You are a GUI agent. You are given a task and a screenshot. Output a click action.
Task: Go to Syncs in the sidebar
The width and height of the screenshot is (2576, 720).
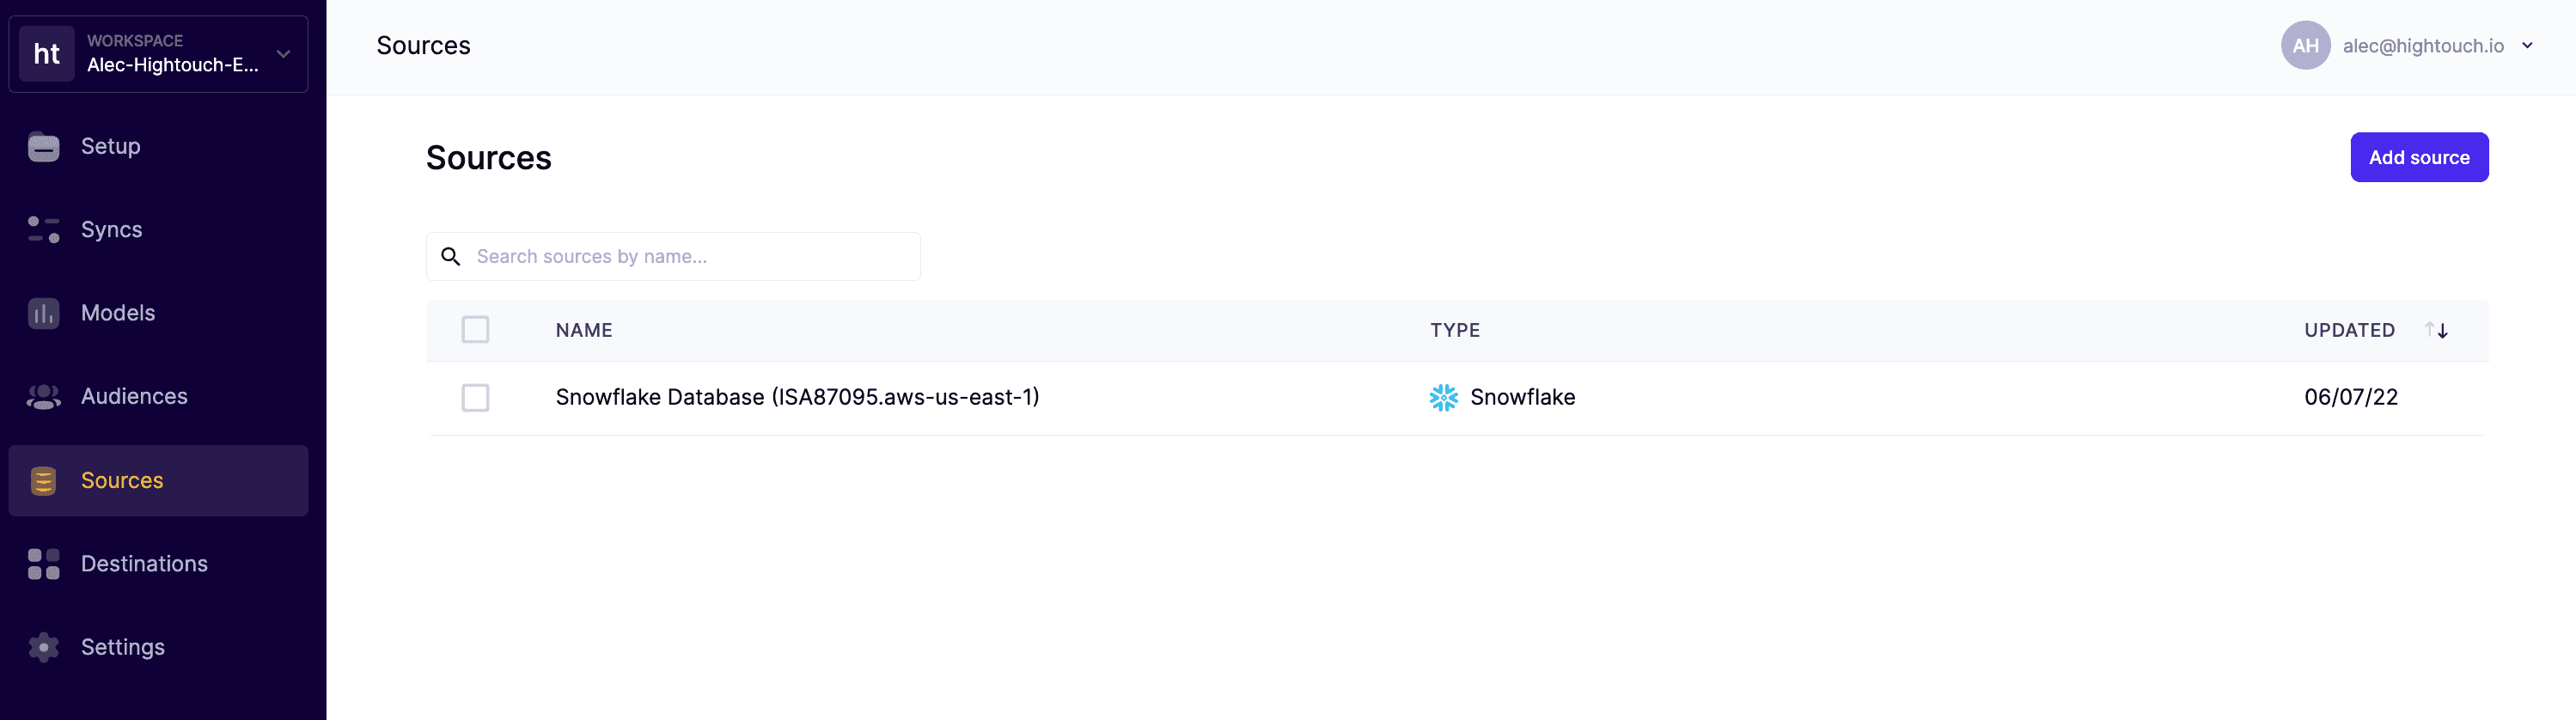[x=111, y=230]
